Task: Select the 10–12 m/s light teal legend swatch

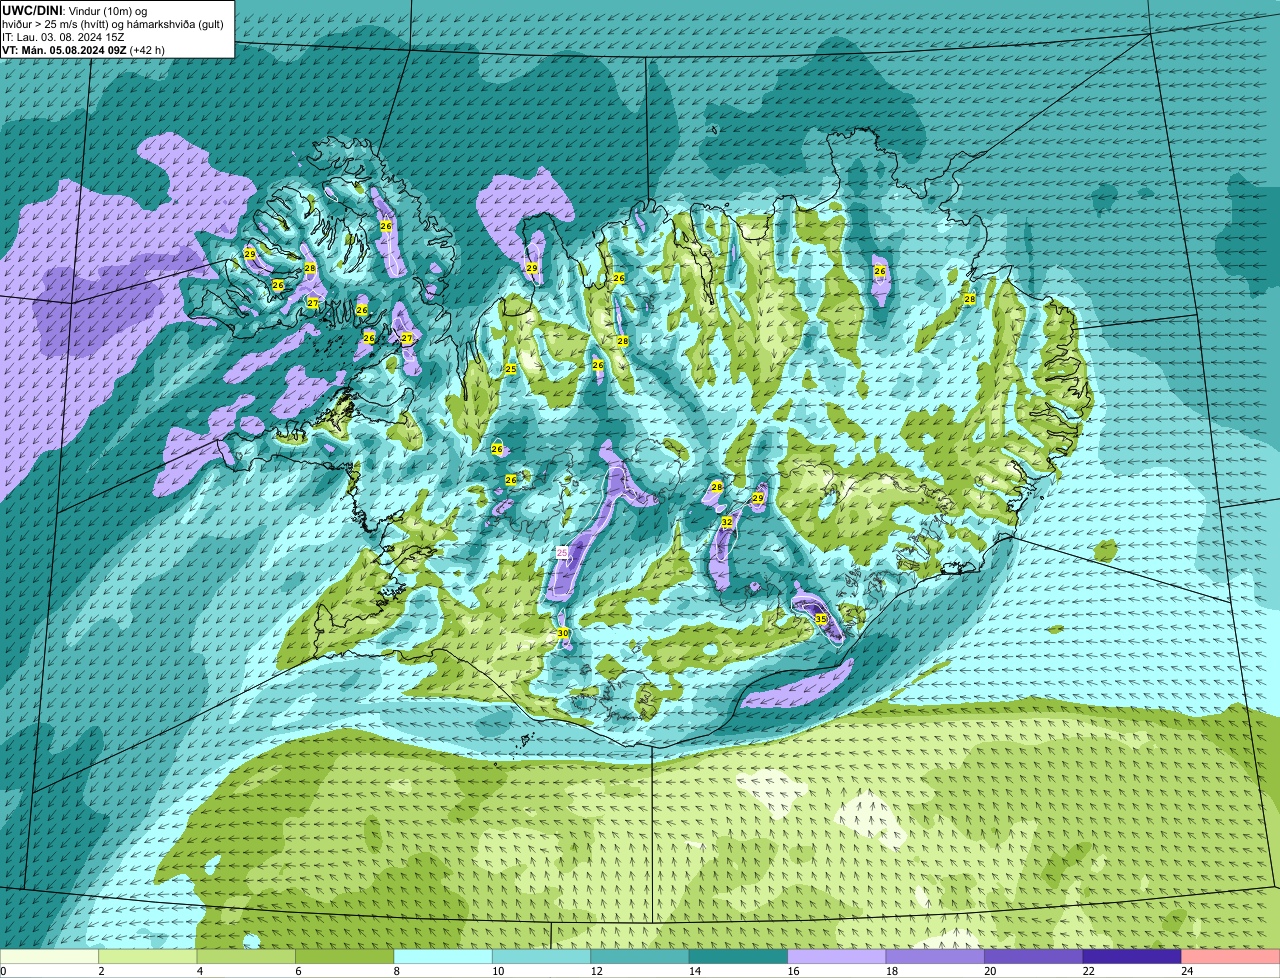Action: [543, 956]
